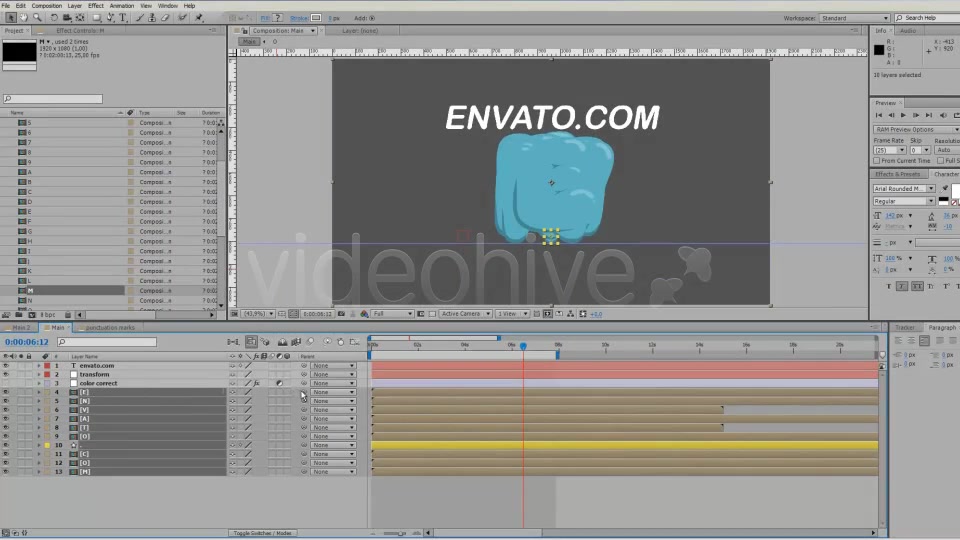
Task: Open the Workspace Standard dropdown
Action: pos(854,18)
